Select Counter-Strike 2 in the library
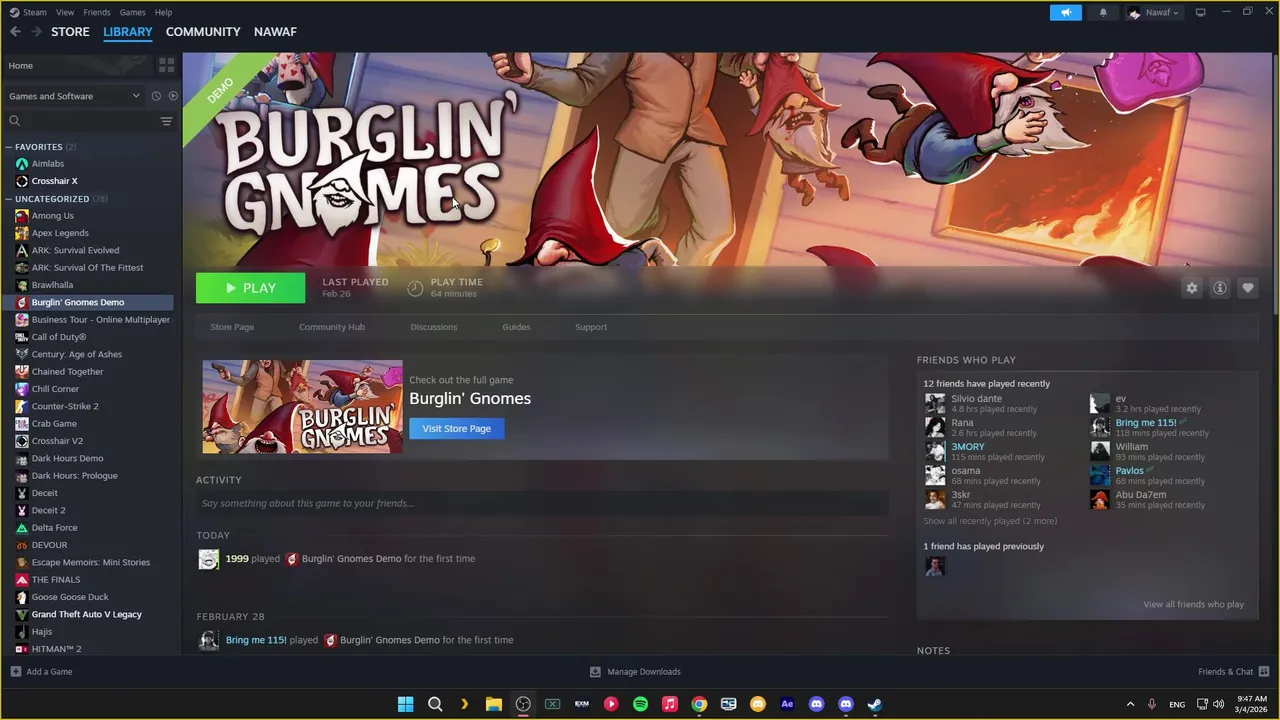This screenshot has width=1280, height=720. click(x=65, y=406)
